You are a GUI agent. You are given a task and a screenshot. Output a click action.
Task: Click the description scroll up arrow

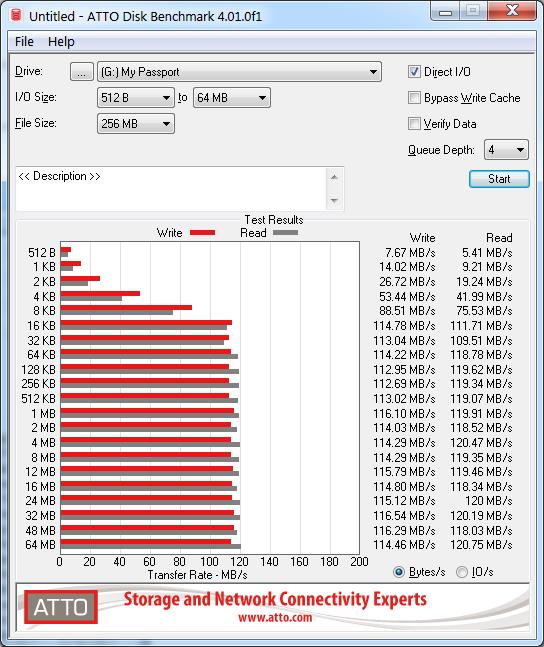pos(334,177)
